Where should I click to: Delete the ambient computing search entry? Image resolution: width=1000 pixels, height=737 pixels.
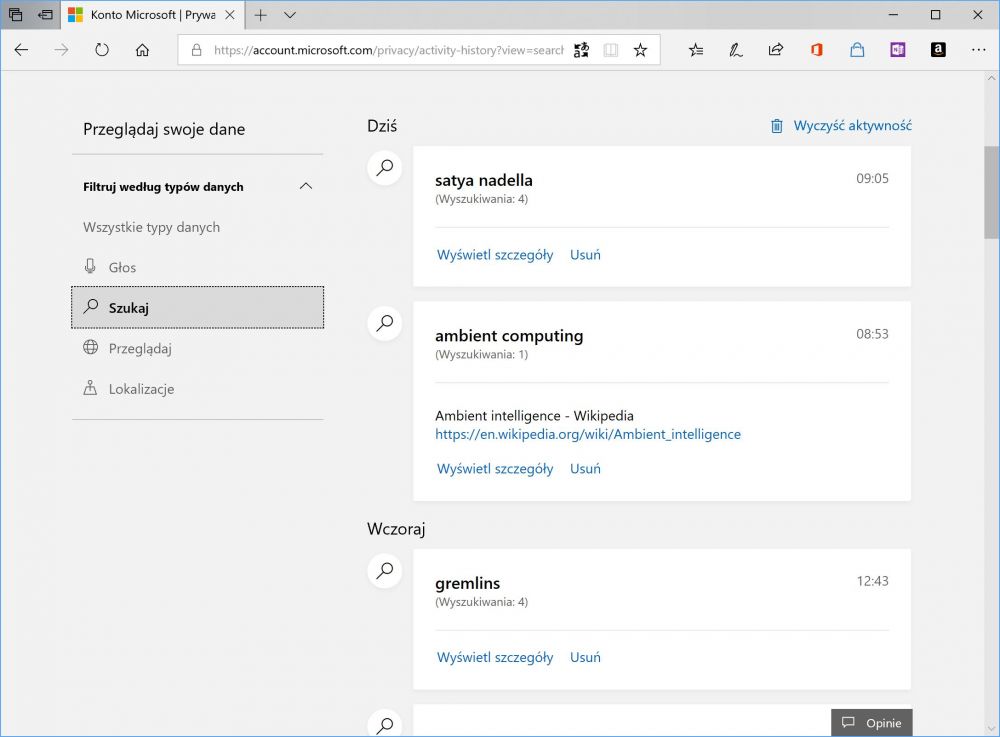click(x=585, y=469)
